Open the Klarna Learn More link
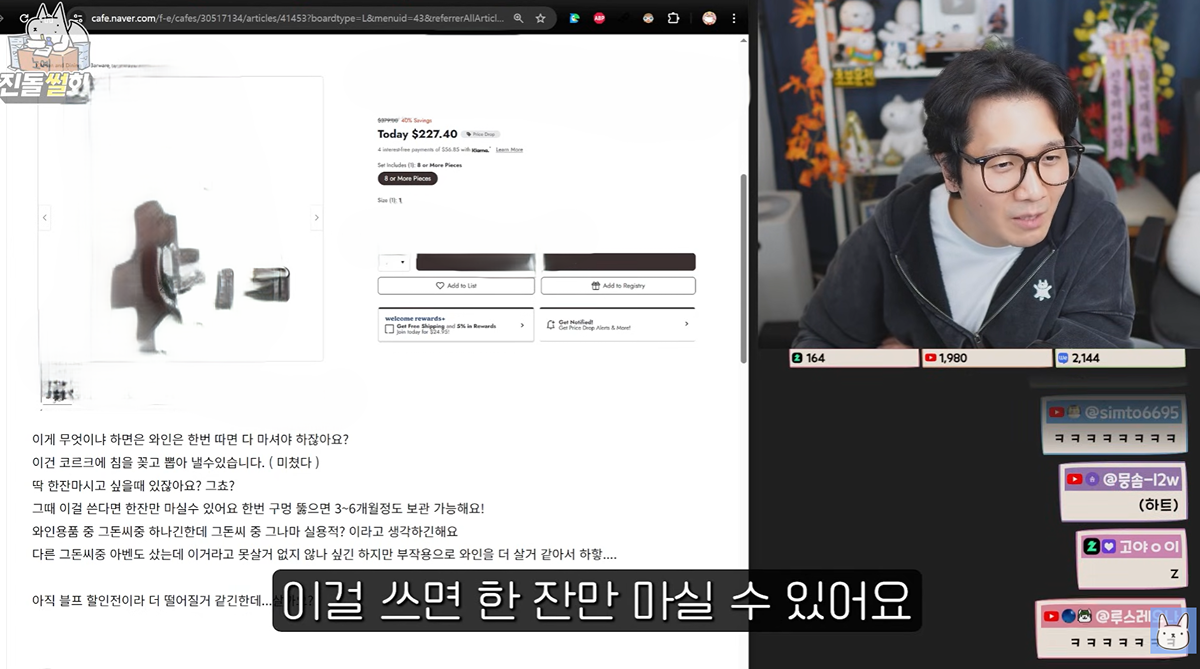 (x=509, y=150)
